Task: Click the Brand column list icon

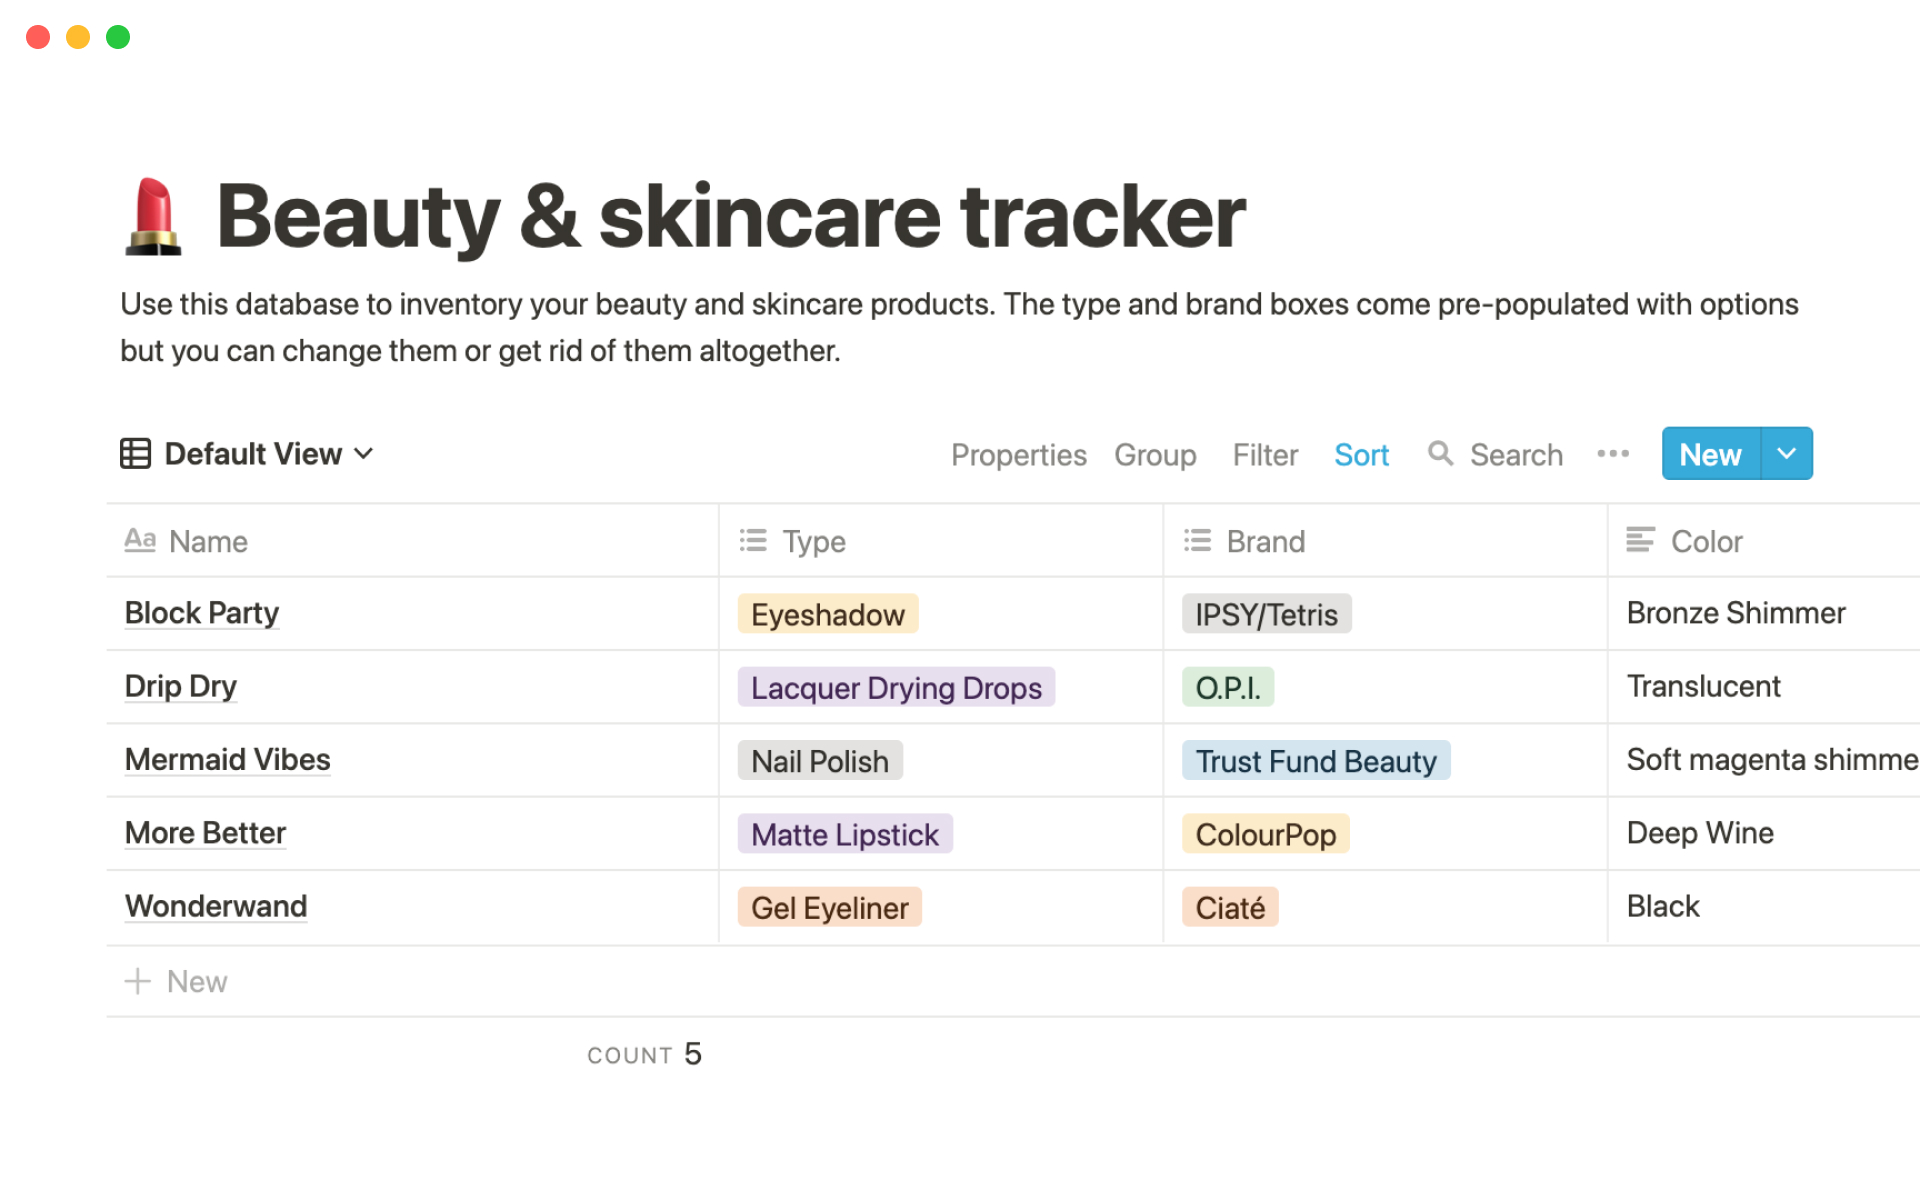Action: (1197, 541)
